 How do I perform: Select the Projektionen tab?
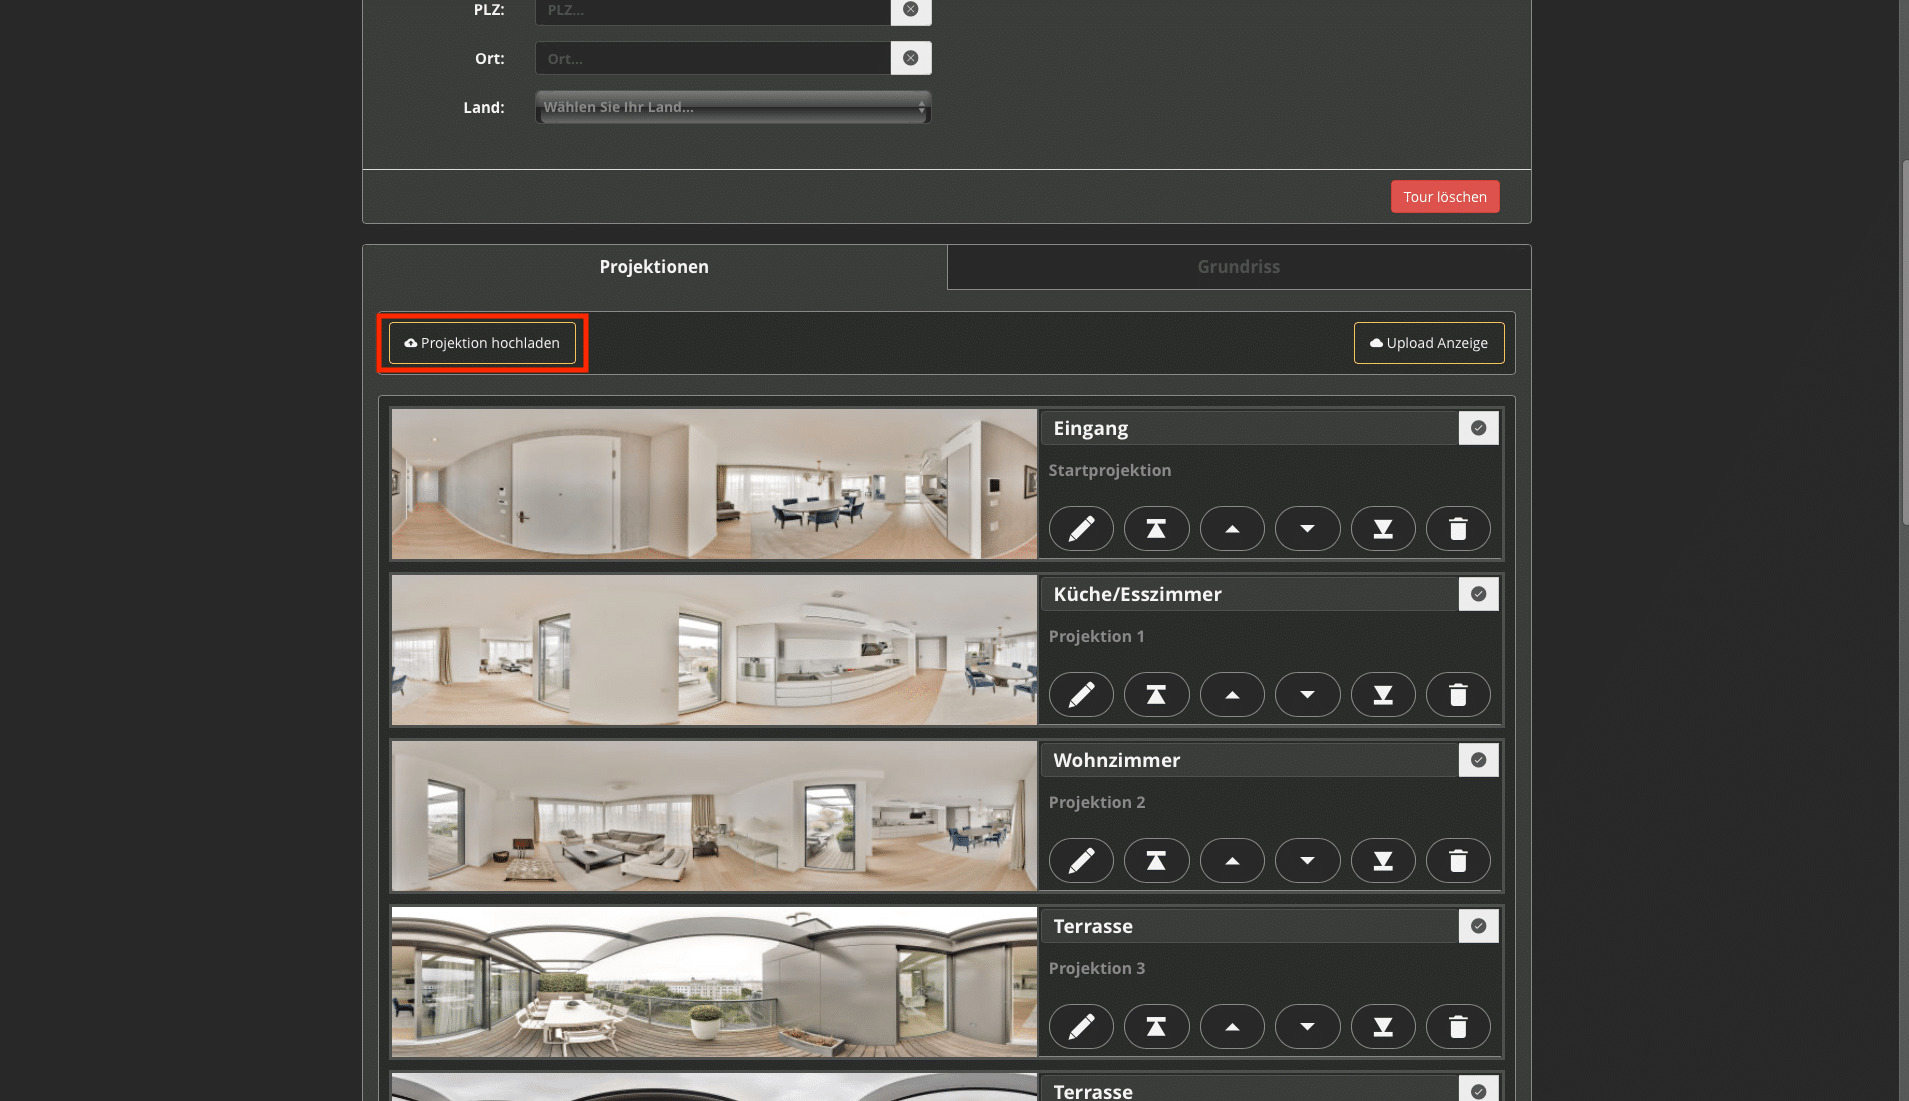click(654, 267)
